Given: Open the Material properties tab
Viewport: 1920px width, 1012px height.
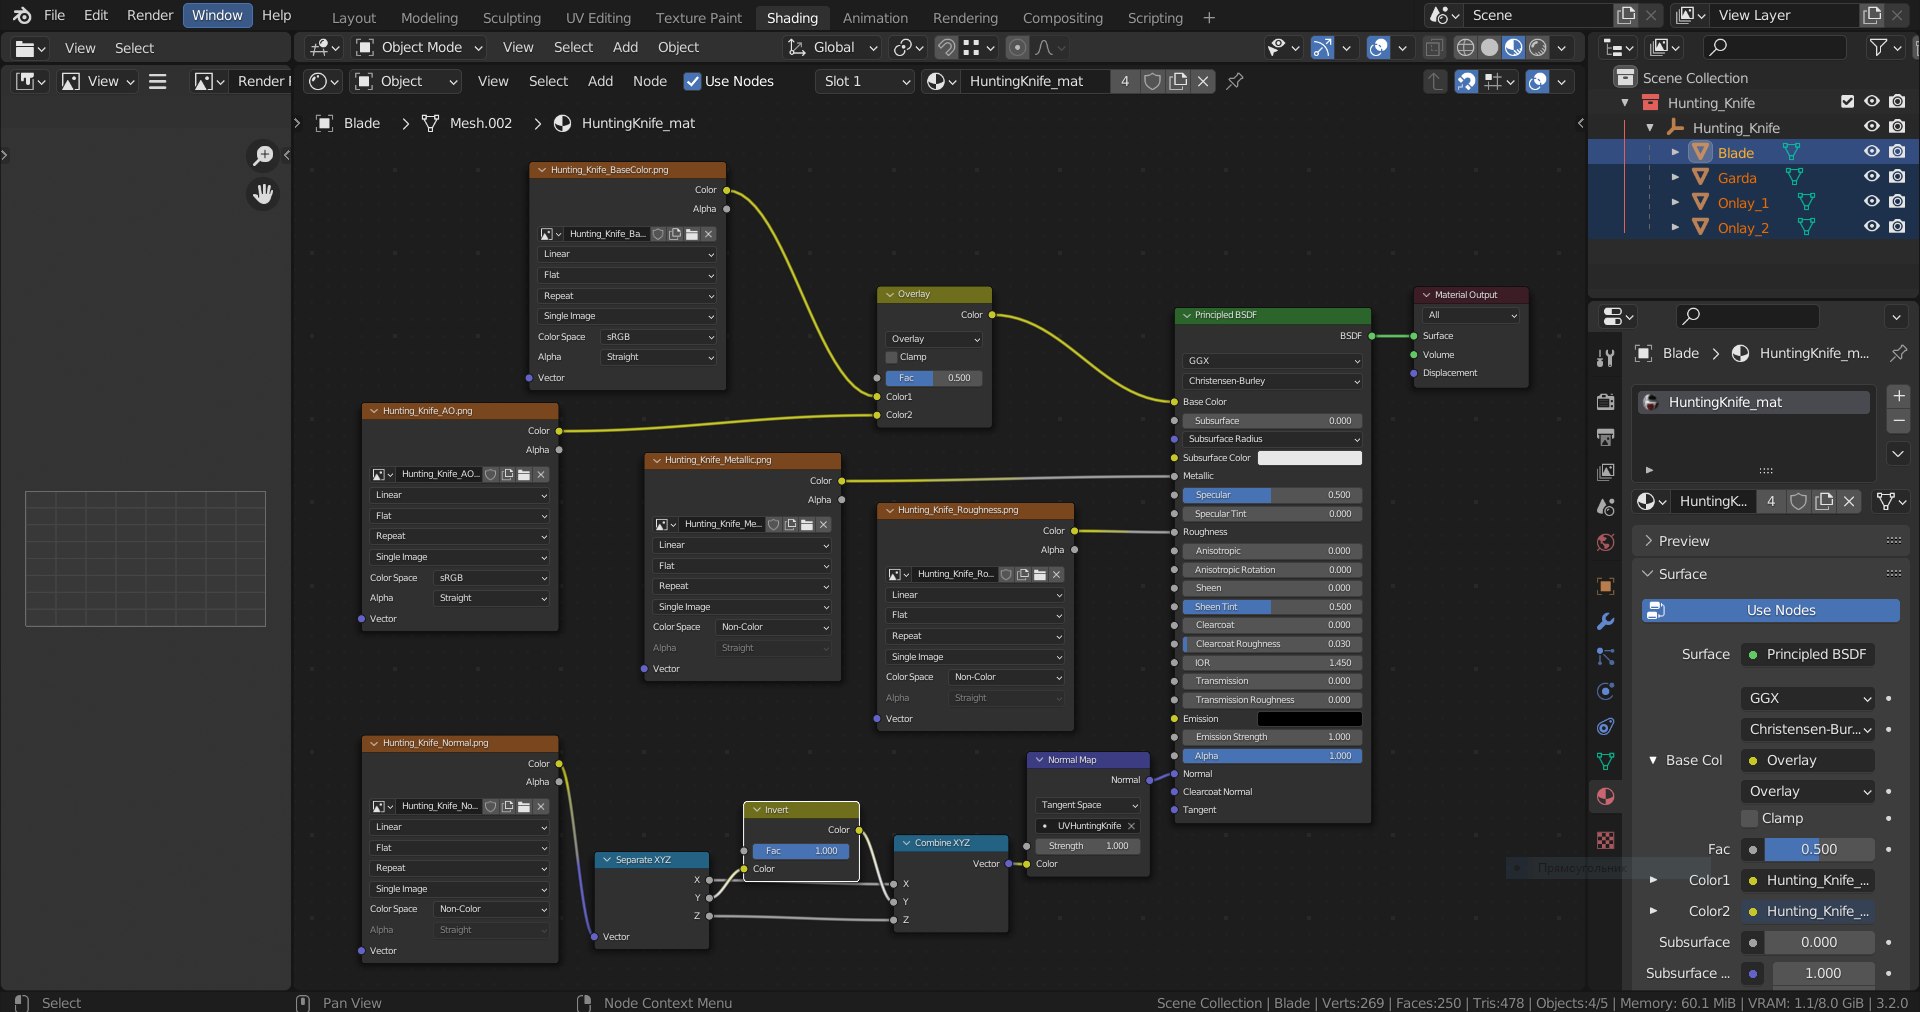Looking at the screenshot, I should tap(1605, 796).
